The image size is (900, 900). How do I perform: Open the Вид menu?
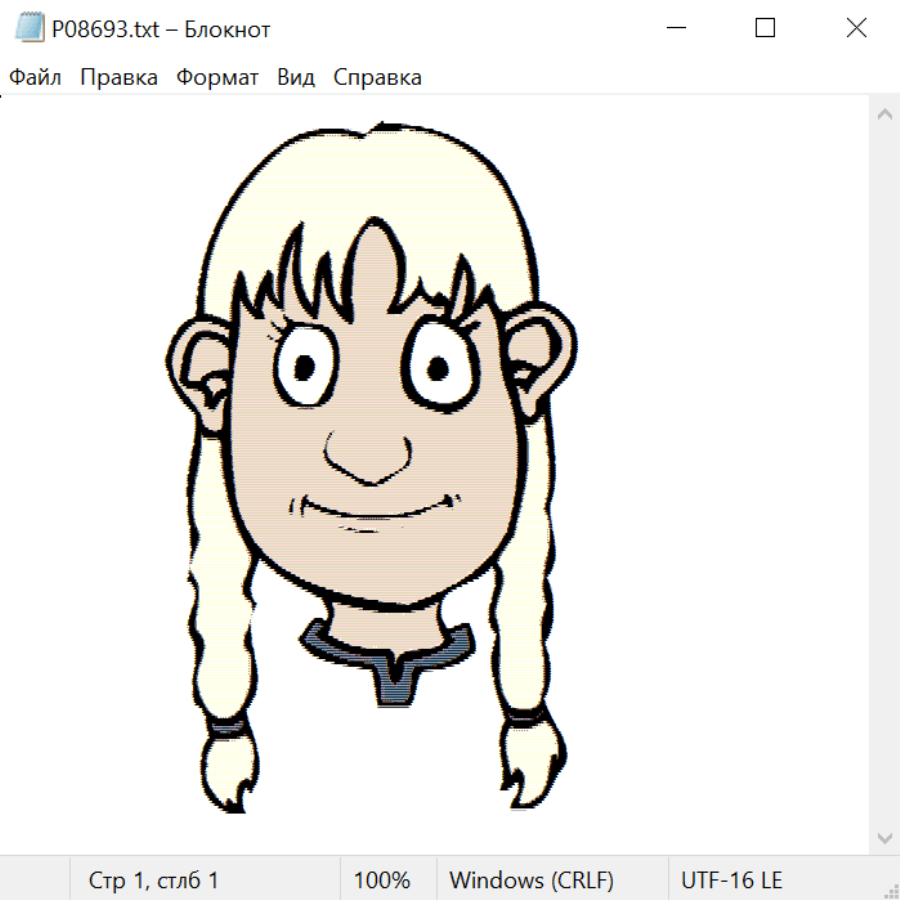tap(296, 78)
